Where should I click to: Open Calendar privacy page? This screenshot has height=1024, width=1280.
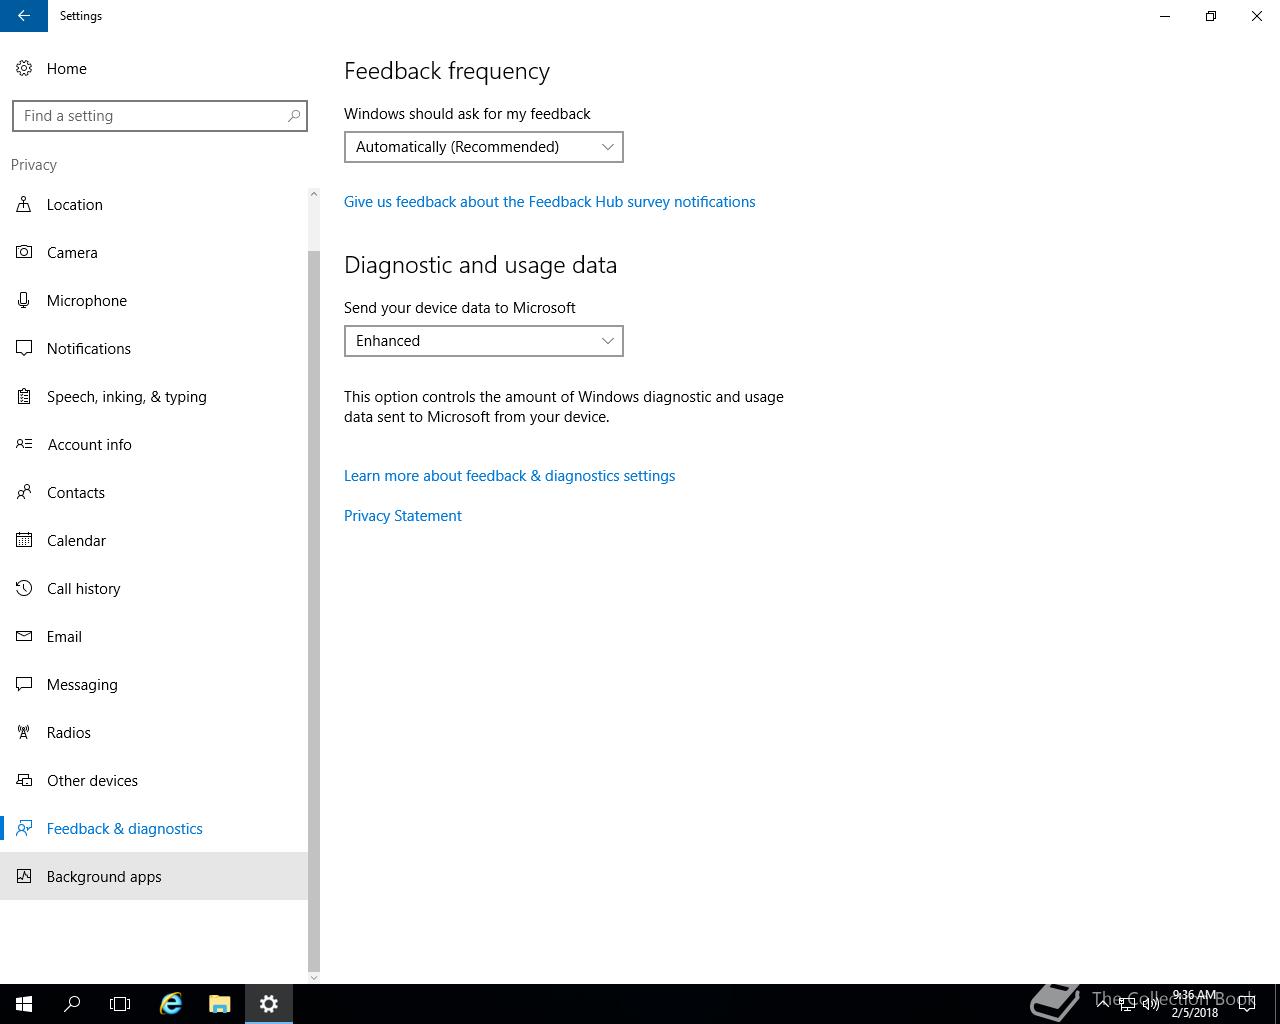154,540
